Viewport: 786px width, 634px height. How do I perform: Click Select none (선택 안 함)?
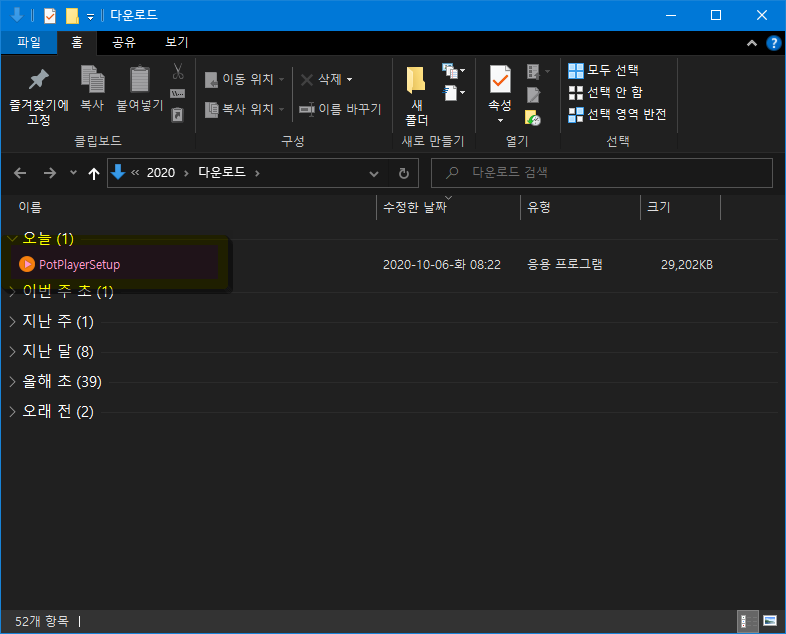(606, 92)
